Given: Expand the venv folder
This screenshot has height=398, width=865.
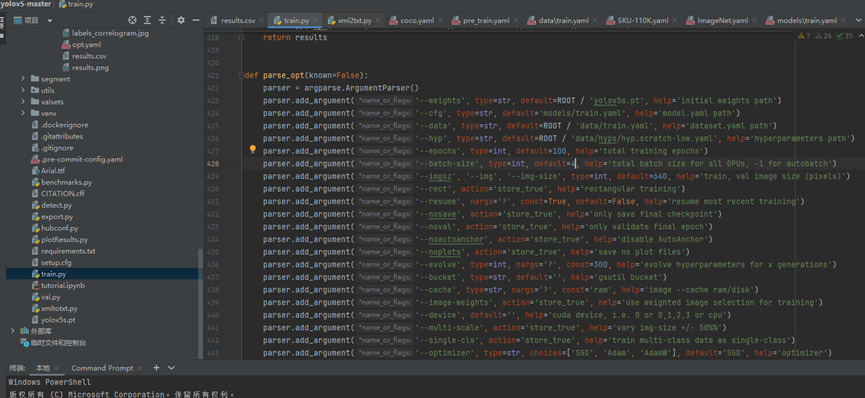Looking at the screenshot, I should [23, 113].
